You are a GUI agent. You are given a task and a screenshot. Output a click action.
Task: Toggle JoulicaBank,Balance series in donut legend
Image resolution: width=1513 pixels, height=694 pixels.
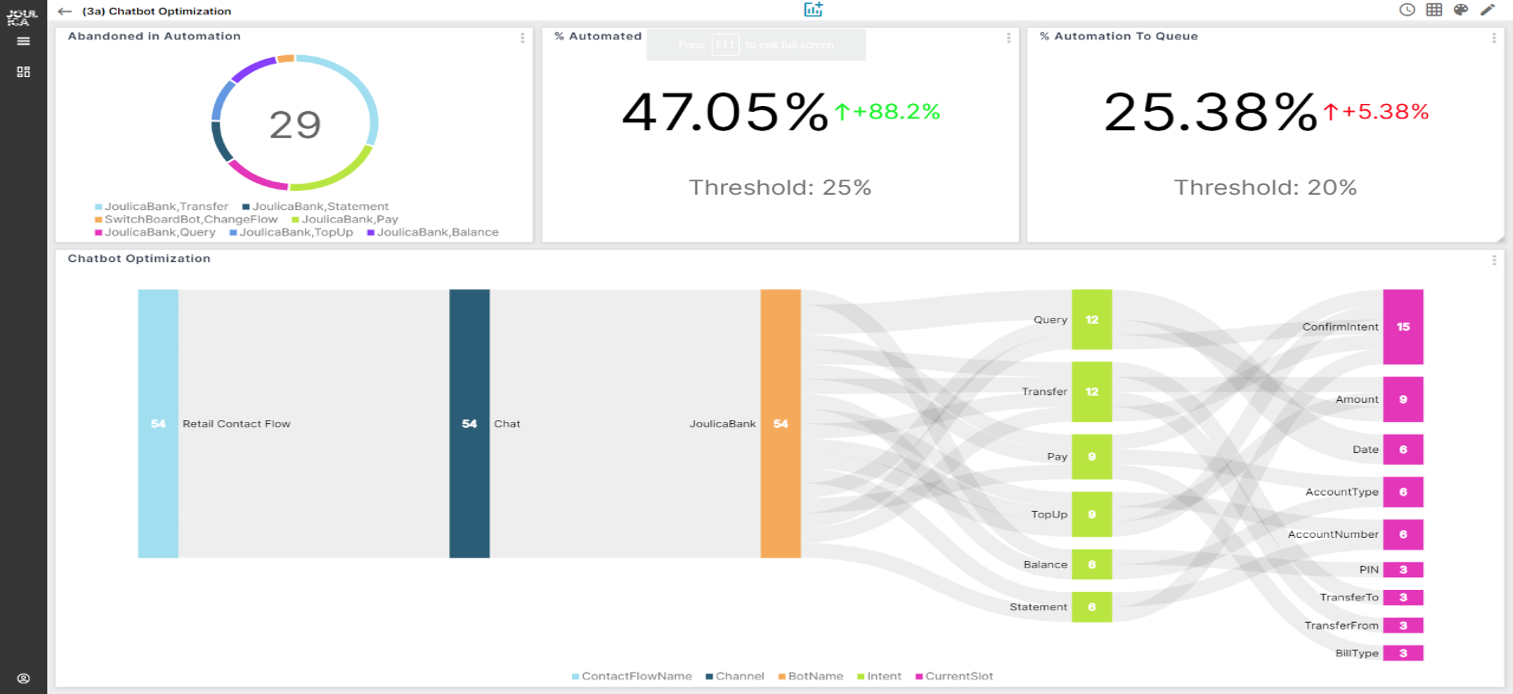tap(432, 232)
